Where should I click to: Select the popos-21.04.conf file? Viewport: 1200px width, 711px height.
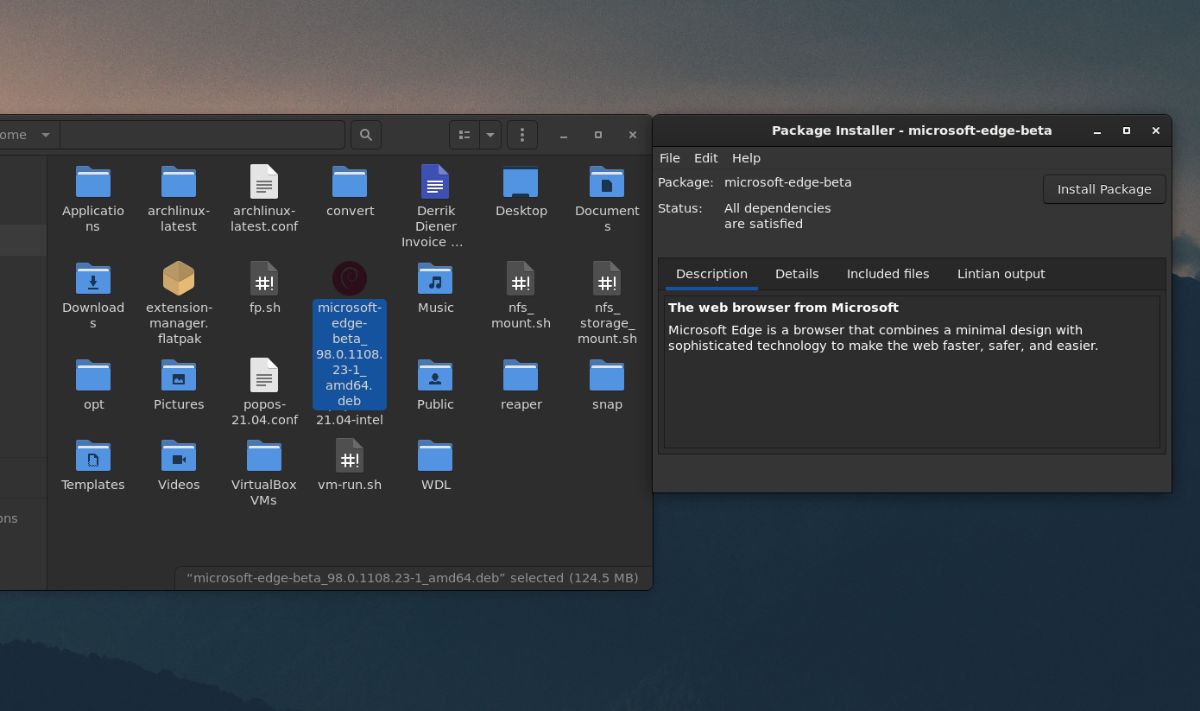263,377
